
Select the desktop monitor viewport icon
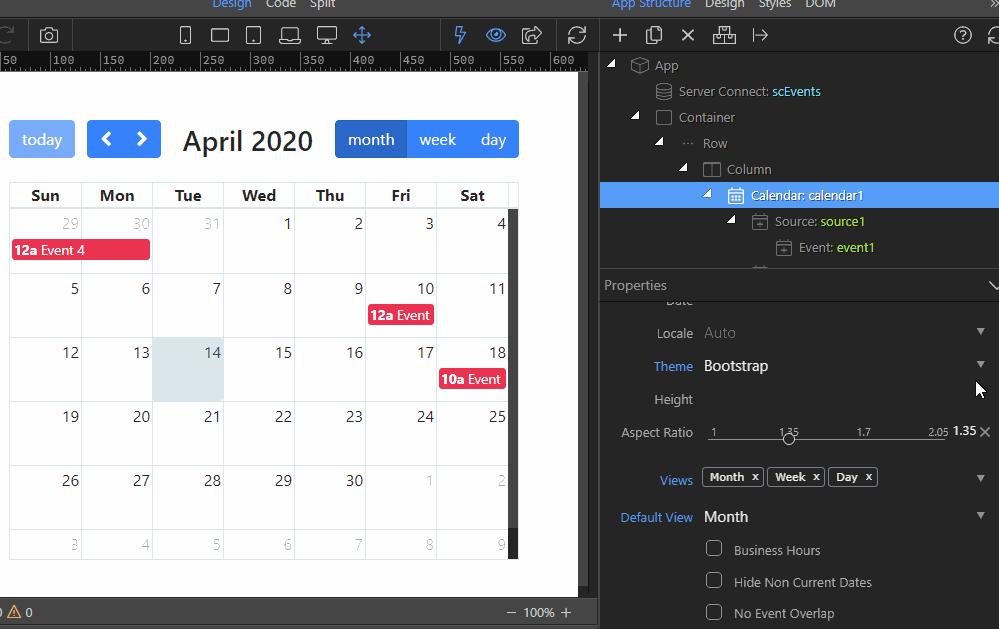click(x=327, y=36)
